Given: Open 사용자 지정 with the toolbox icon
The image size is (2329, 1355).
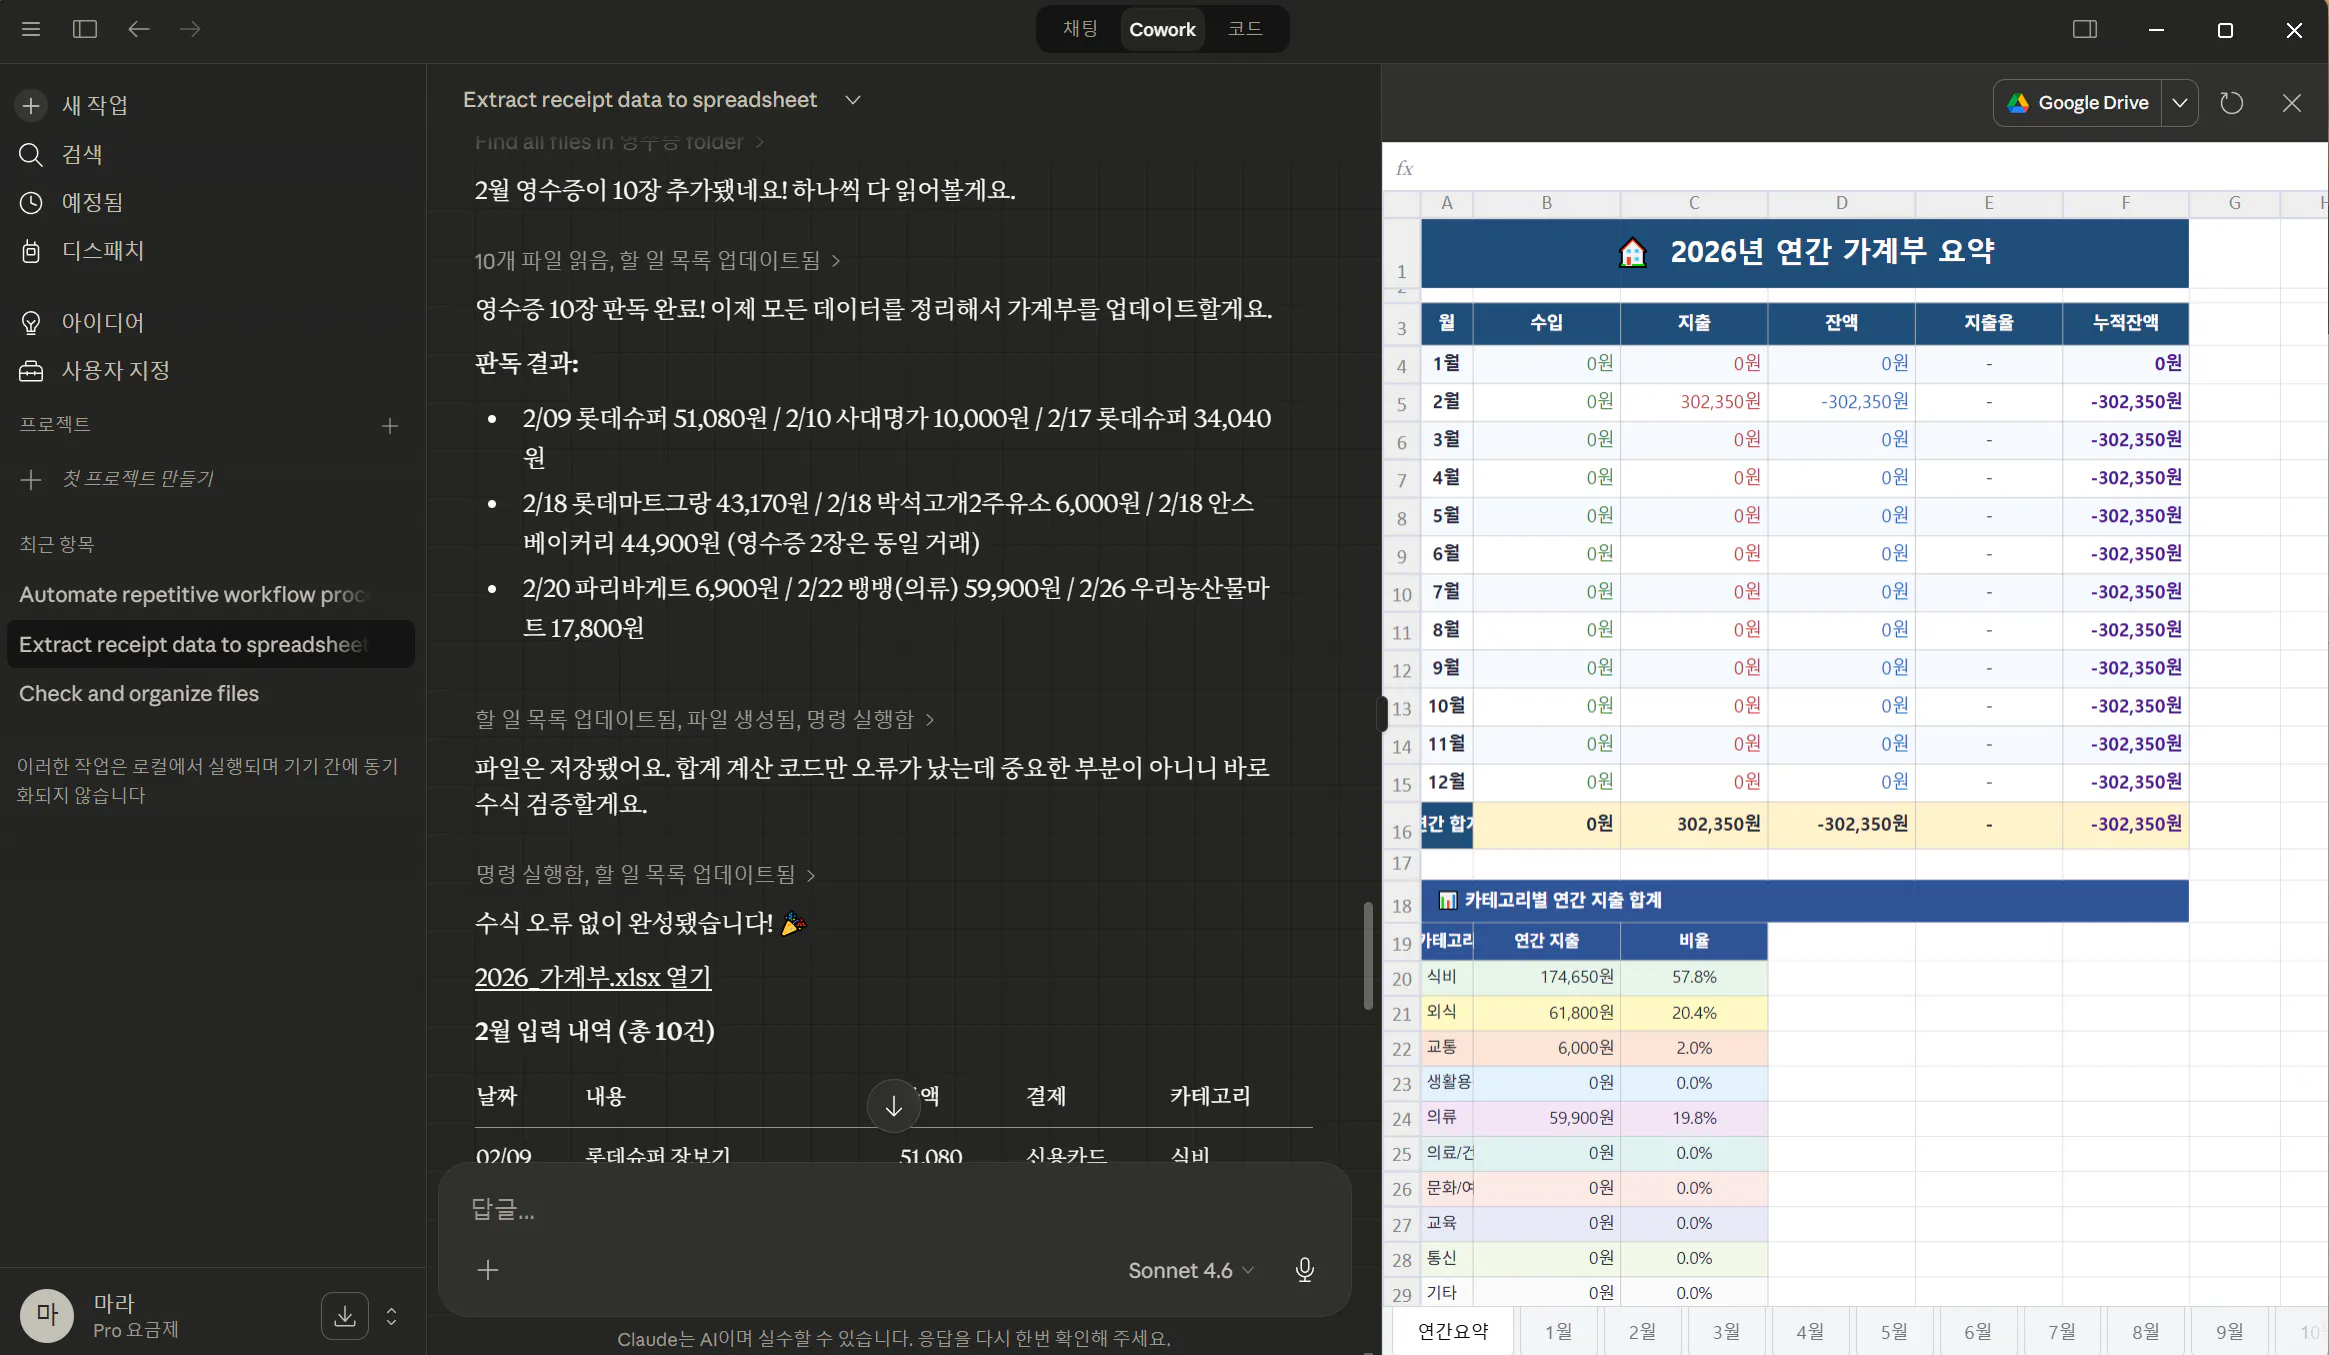Looking at the screenshot, I should (31, 370).
